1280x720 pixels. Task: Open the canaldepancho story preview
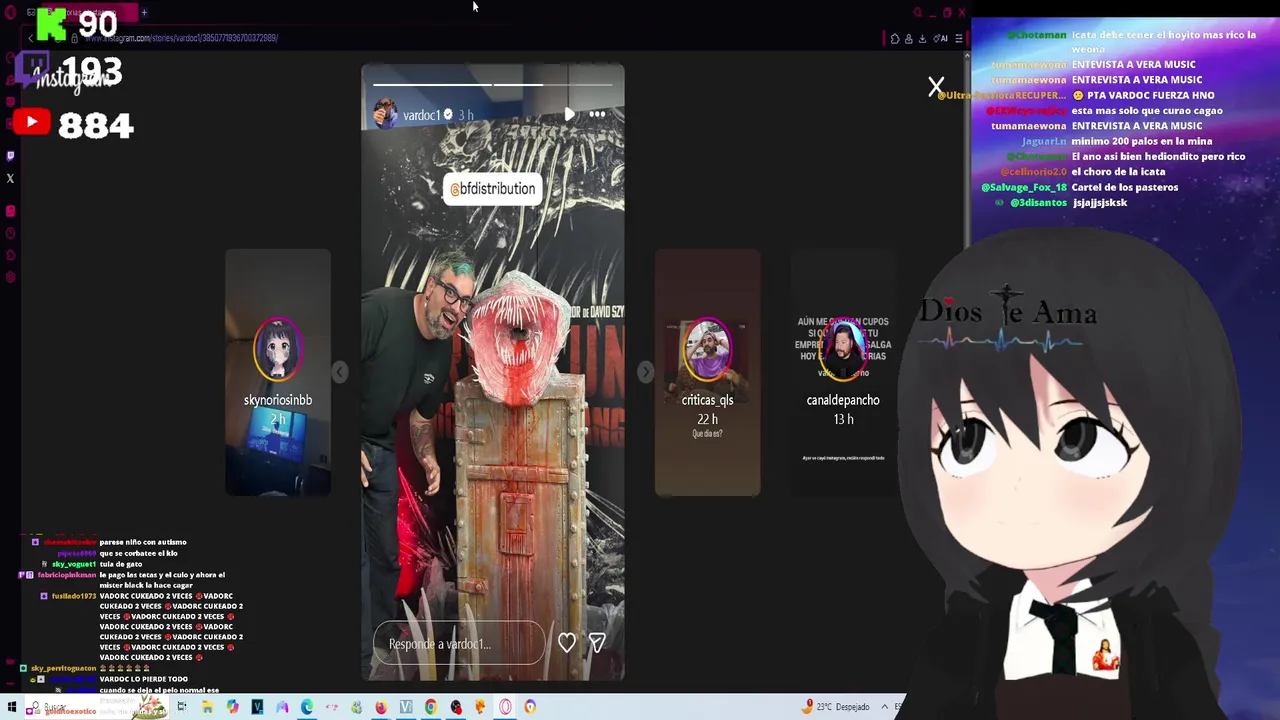tap(843, 372)
